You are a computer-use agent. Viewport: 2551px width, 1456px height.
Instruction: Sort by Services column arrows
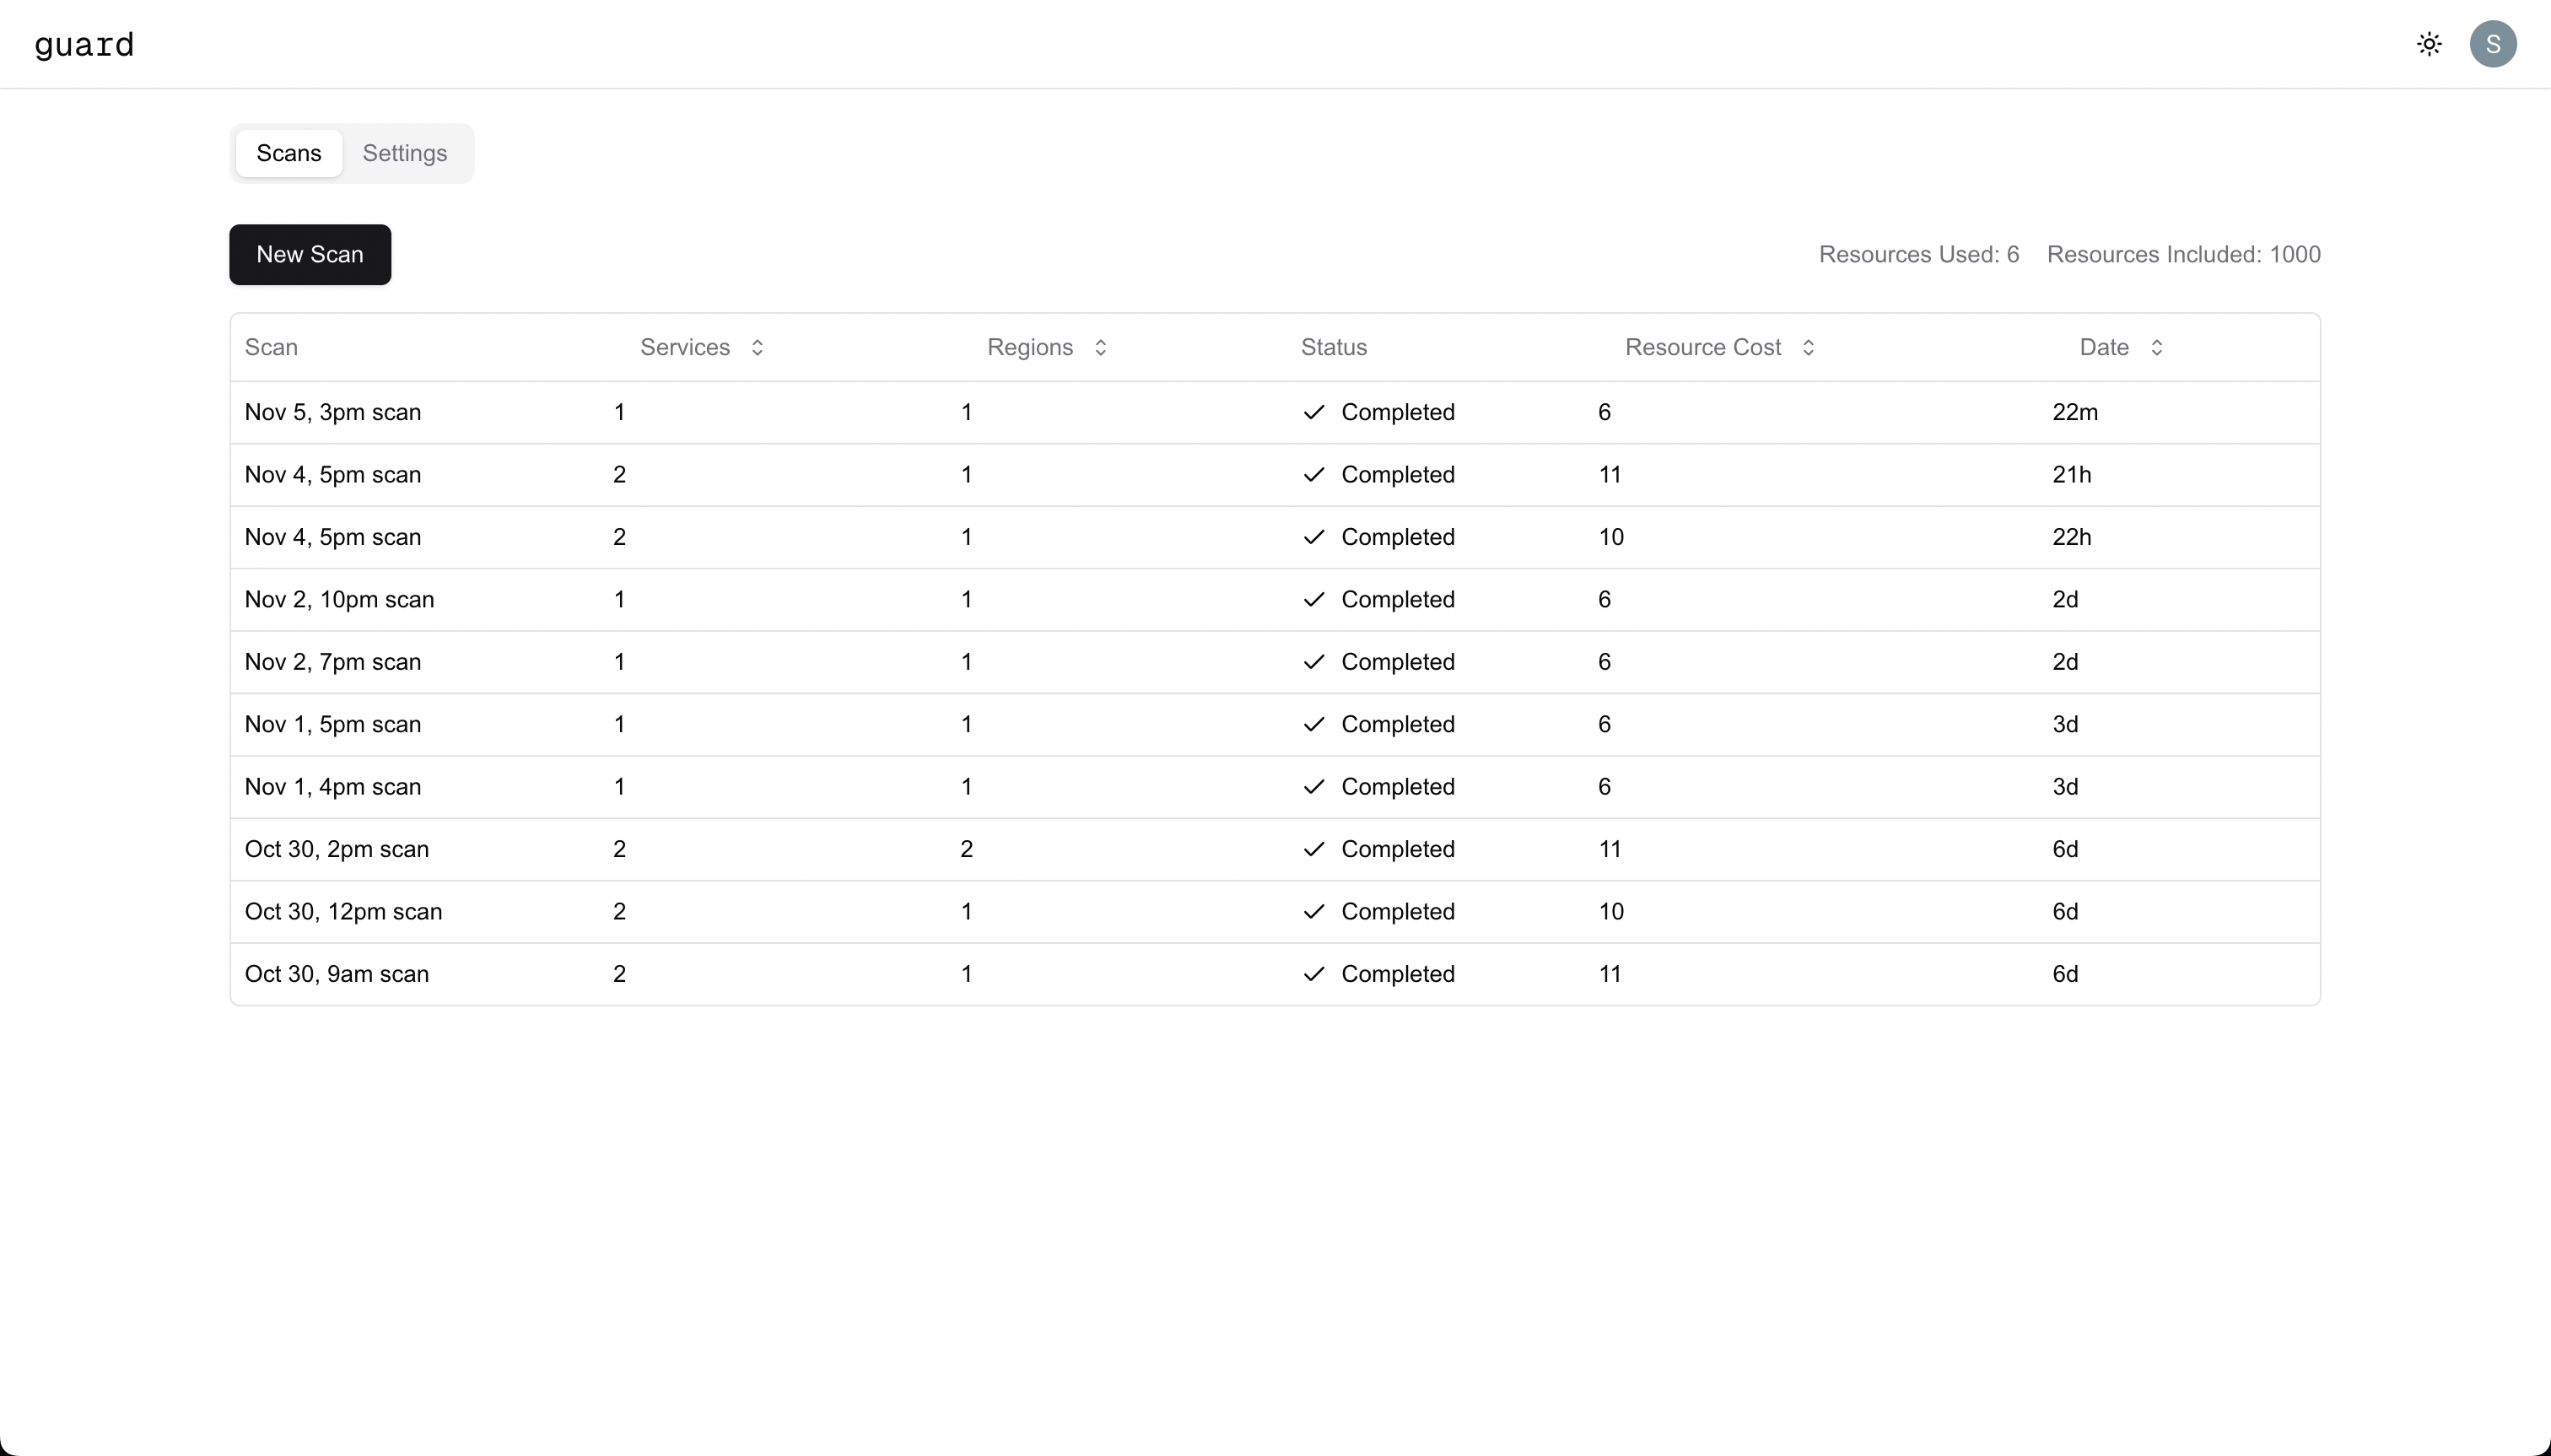(757, 348)
